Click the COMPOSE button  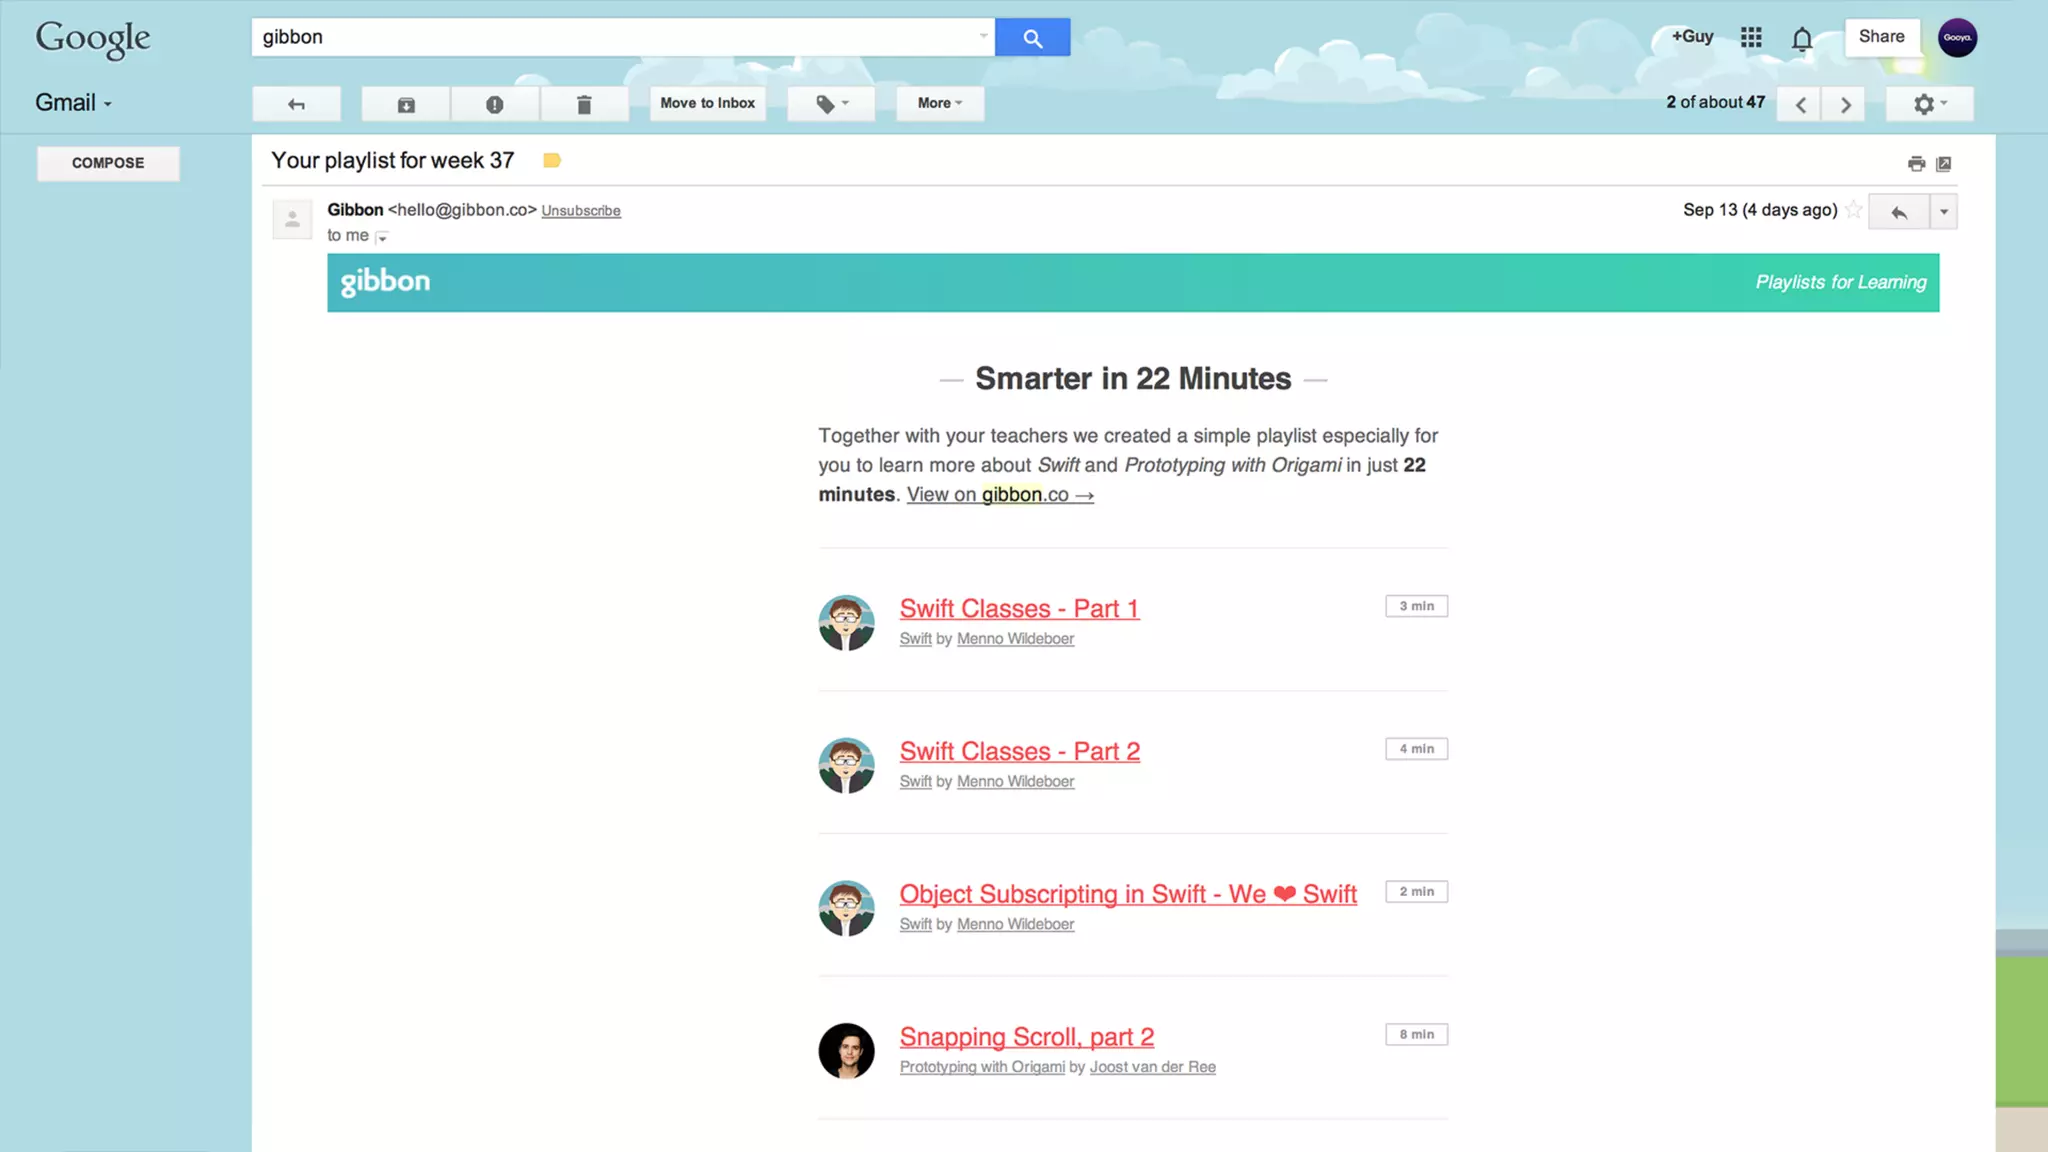(108, 163)
